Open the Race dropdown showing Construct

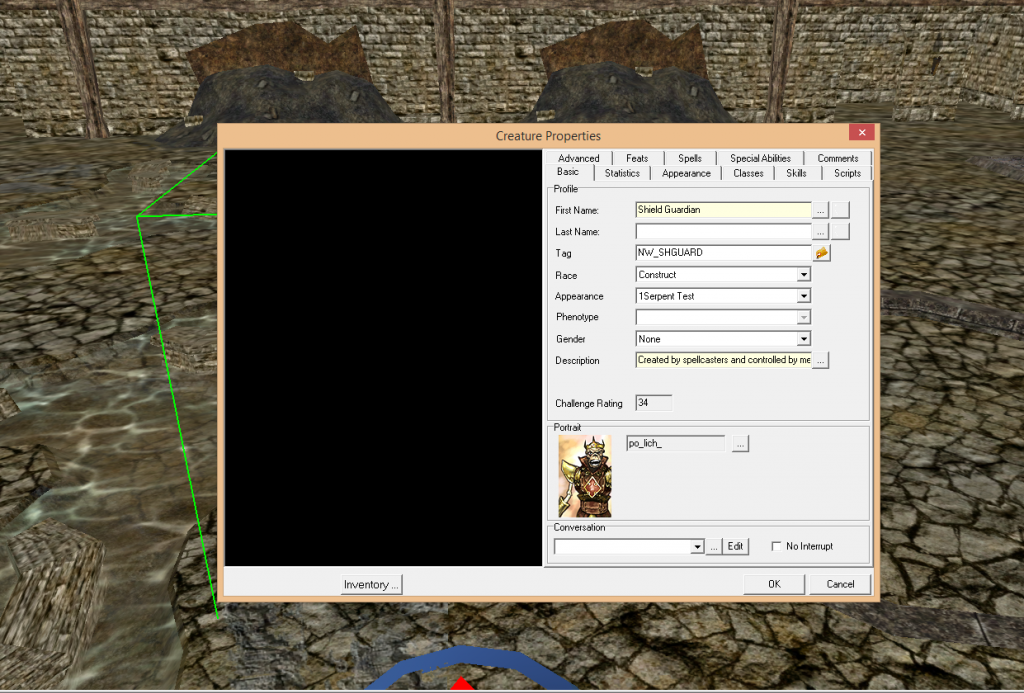(803, 274)
